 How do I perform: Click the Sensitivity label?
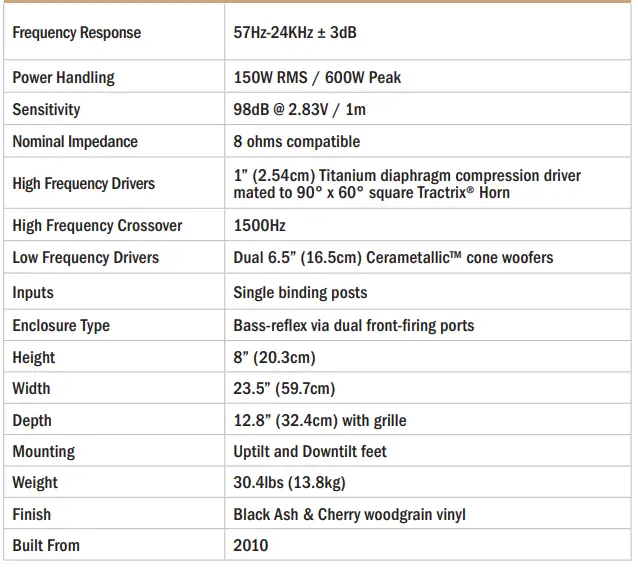(x=46, y=109)
